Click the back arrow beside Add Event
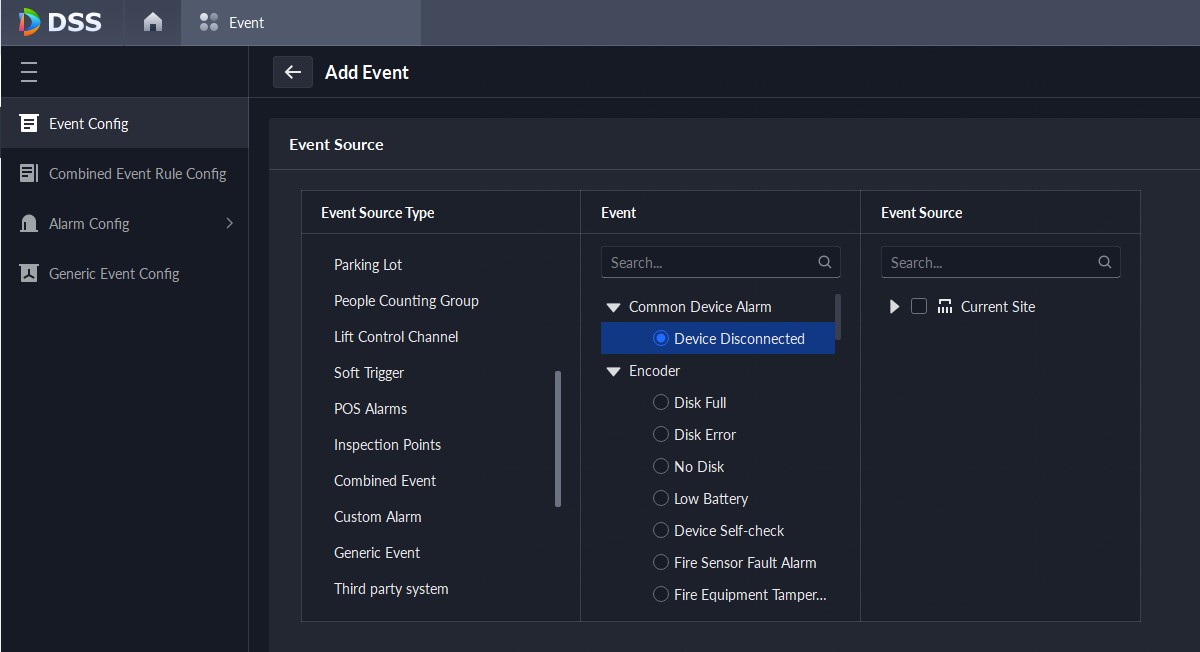 [292, 71]
